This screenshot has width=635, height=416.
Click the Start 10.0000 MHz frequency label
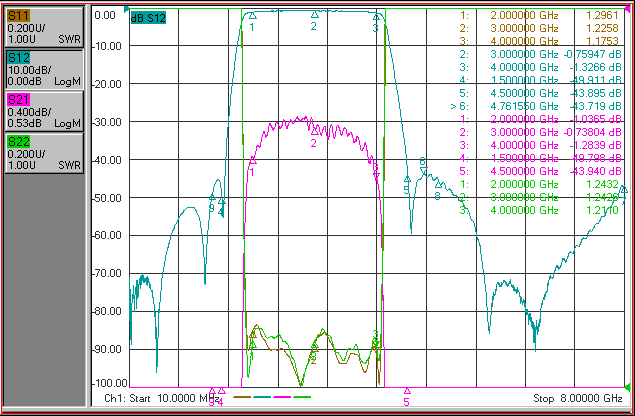pyautogui.click(x=162, y=398)
